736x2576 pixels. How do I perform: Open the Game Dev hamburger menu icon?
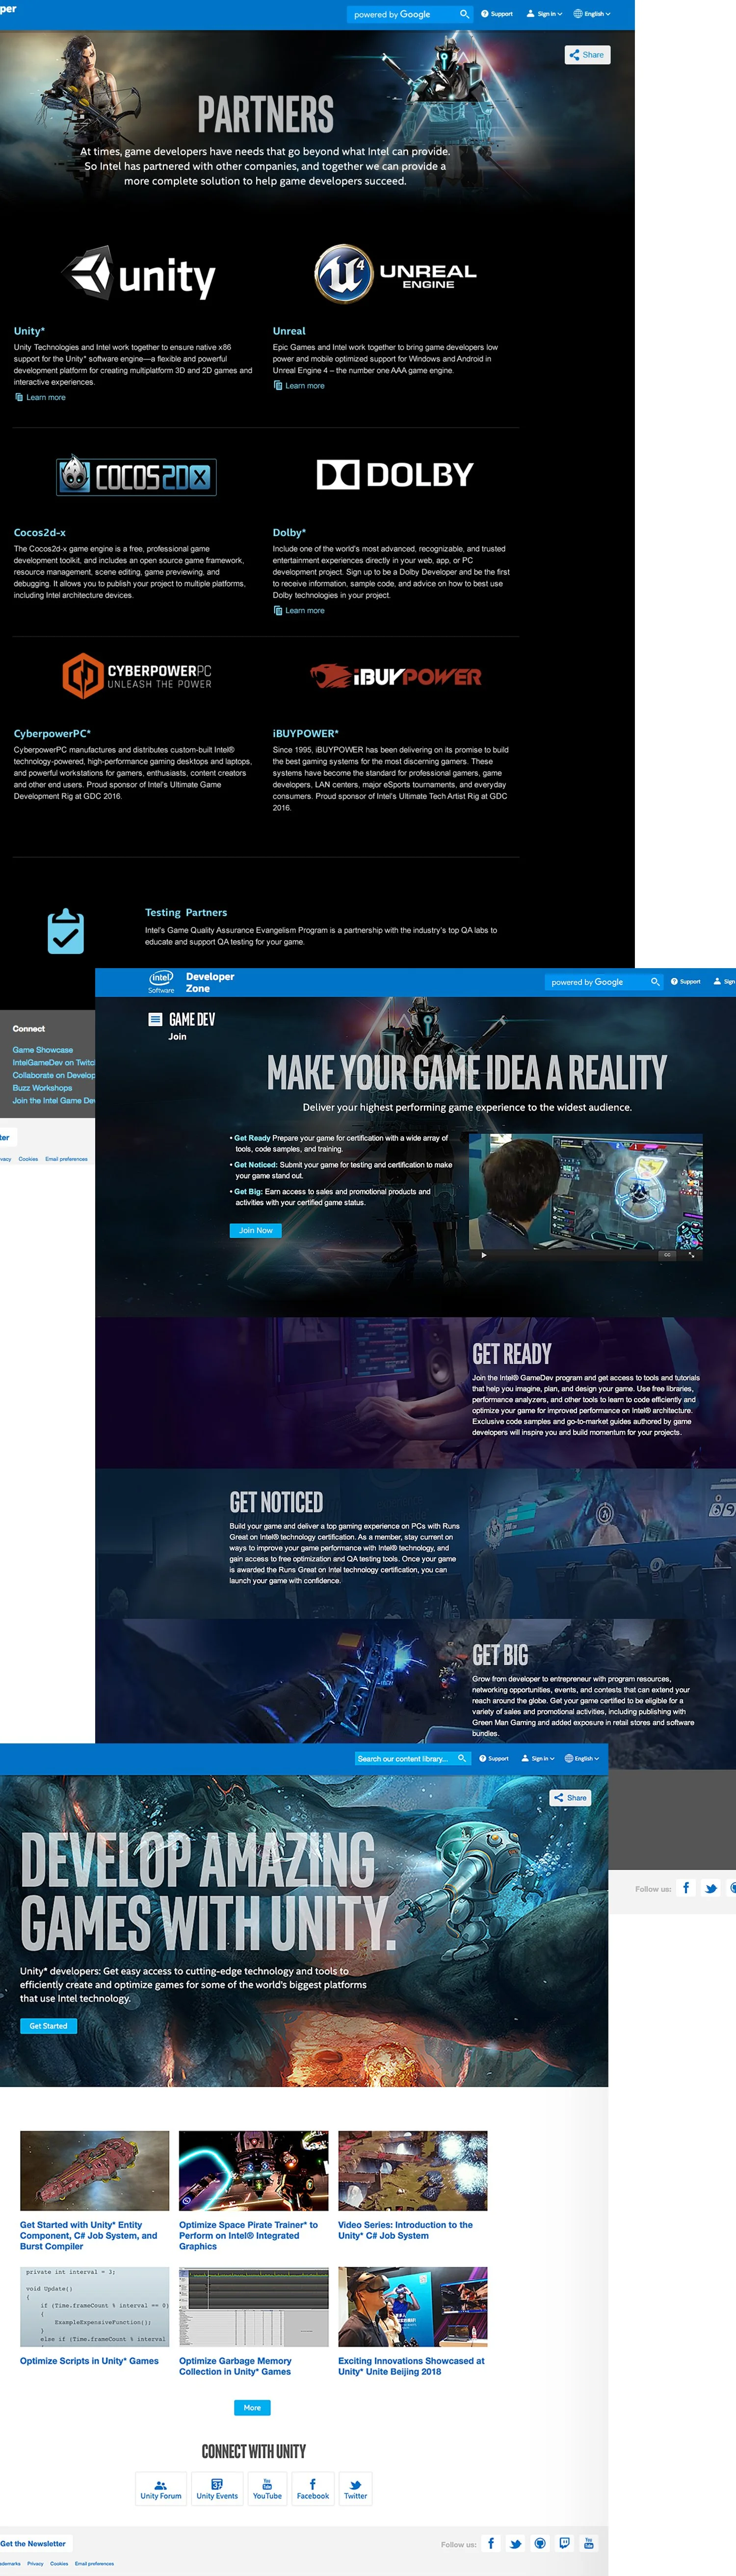[x=155, y=1020]
